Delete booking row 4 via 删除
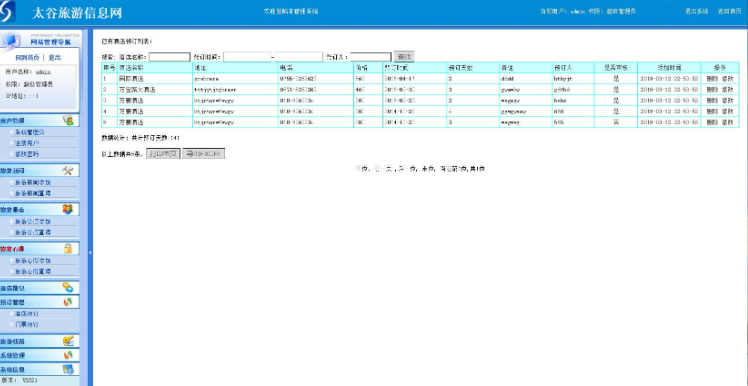This screenshot has width=748, height=386. [x=712, y=112]
